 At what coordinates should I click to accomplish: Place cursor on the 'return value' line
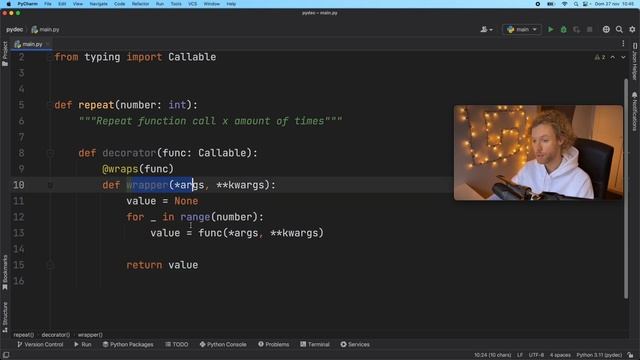pyautogui.click(x=162, y=265)
